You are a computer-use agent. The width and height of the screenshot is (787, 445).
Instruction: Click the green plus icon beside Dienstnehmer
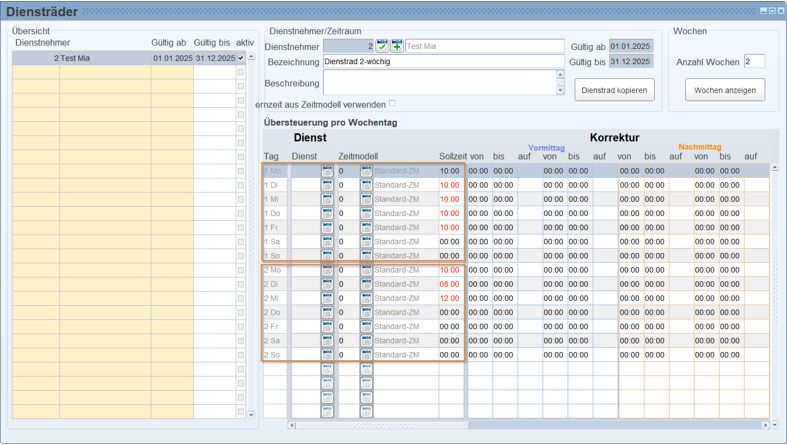[x=397, y=46]
